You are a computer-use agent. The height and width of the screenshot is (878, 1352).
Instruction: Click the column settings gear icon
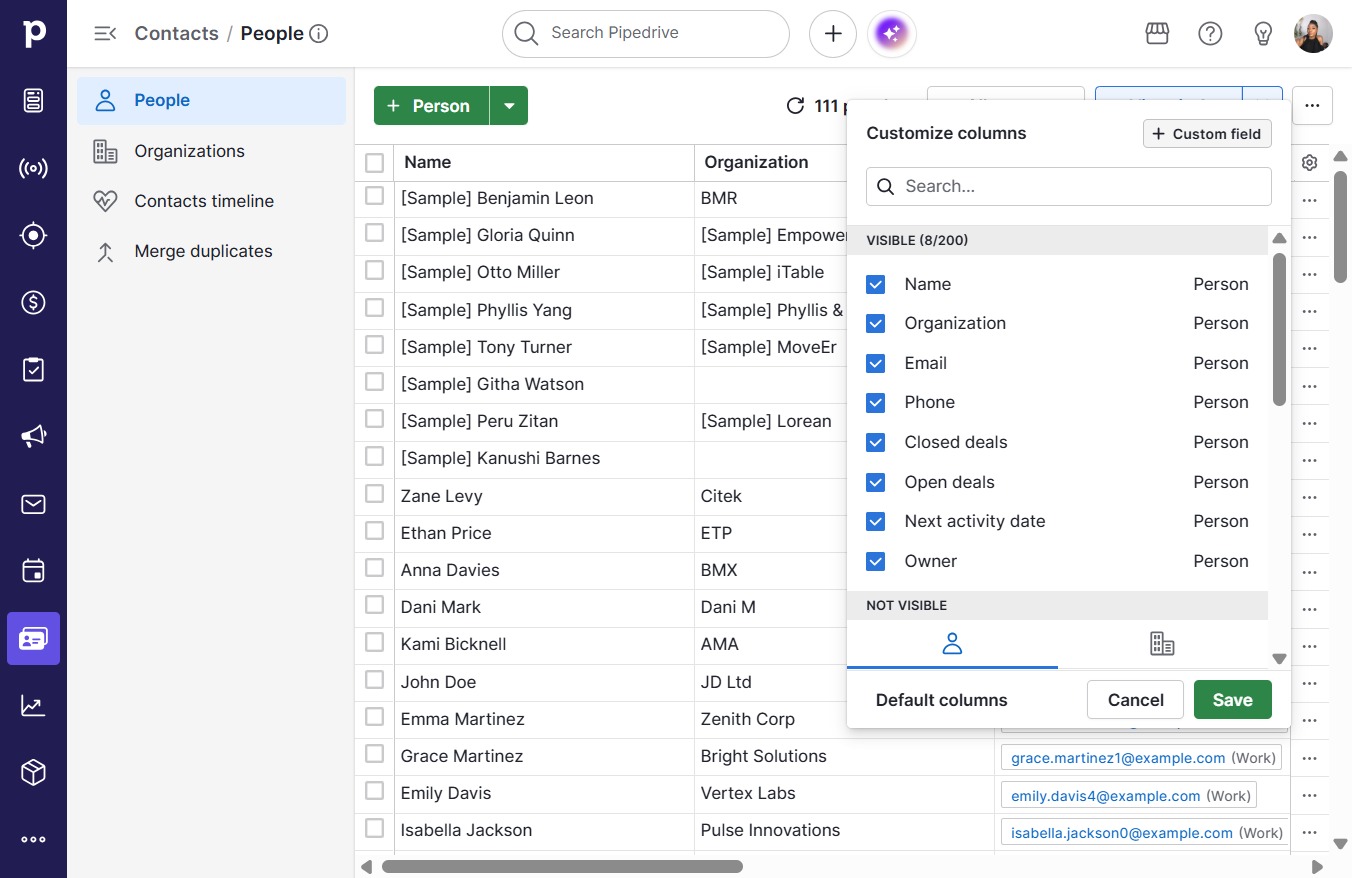1310,162
